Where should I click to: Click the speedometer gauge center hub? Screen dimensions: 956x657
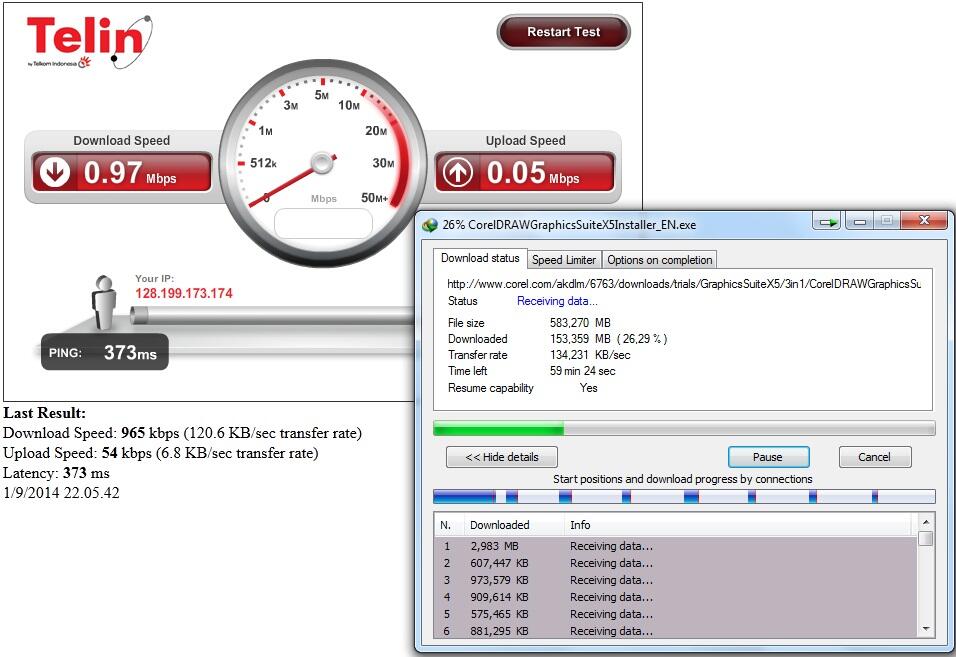tap(322, 162)
